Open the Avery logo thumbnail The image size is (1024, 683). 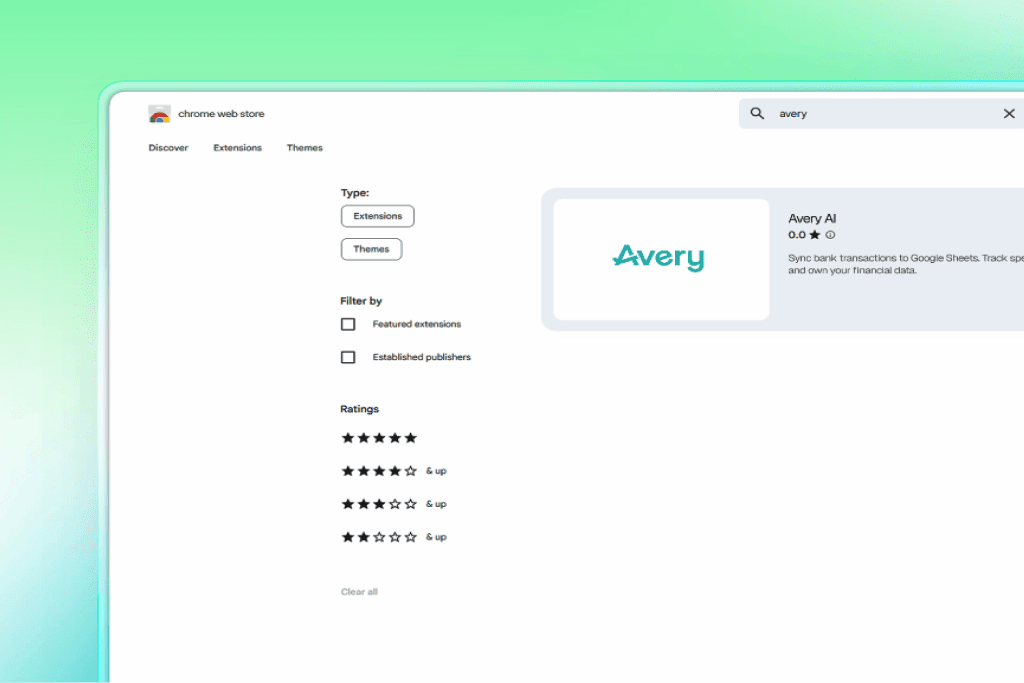pos(661,259)
